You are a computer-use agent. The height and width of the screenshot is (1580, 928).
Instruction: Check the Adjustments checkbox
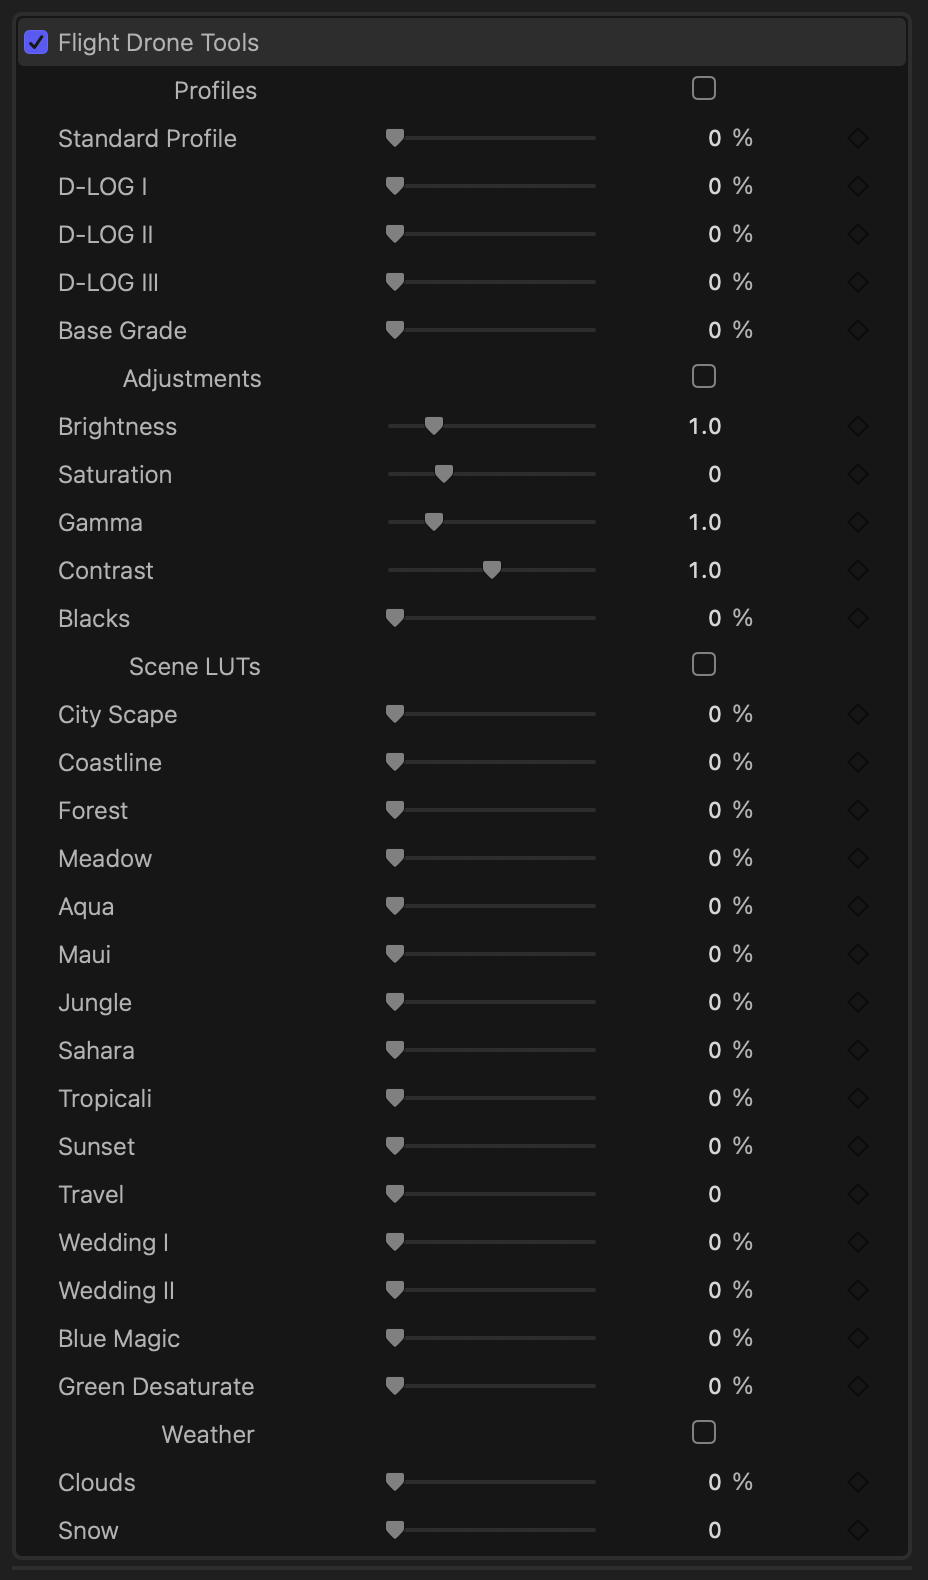(x=704, y=377)
